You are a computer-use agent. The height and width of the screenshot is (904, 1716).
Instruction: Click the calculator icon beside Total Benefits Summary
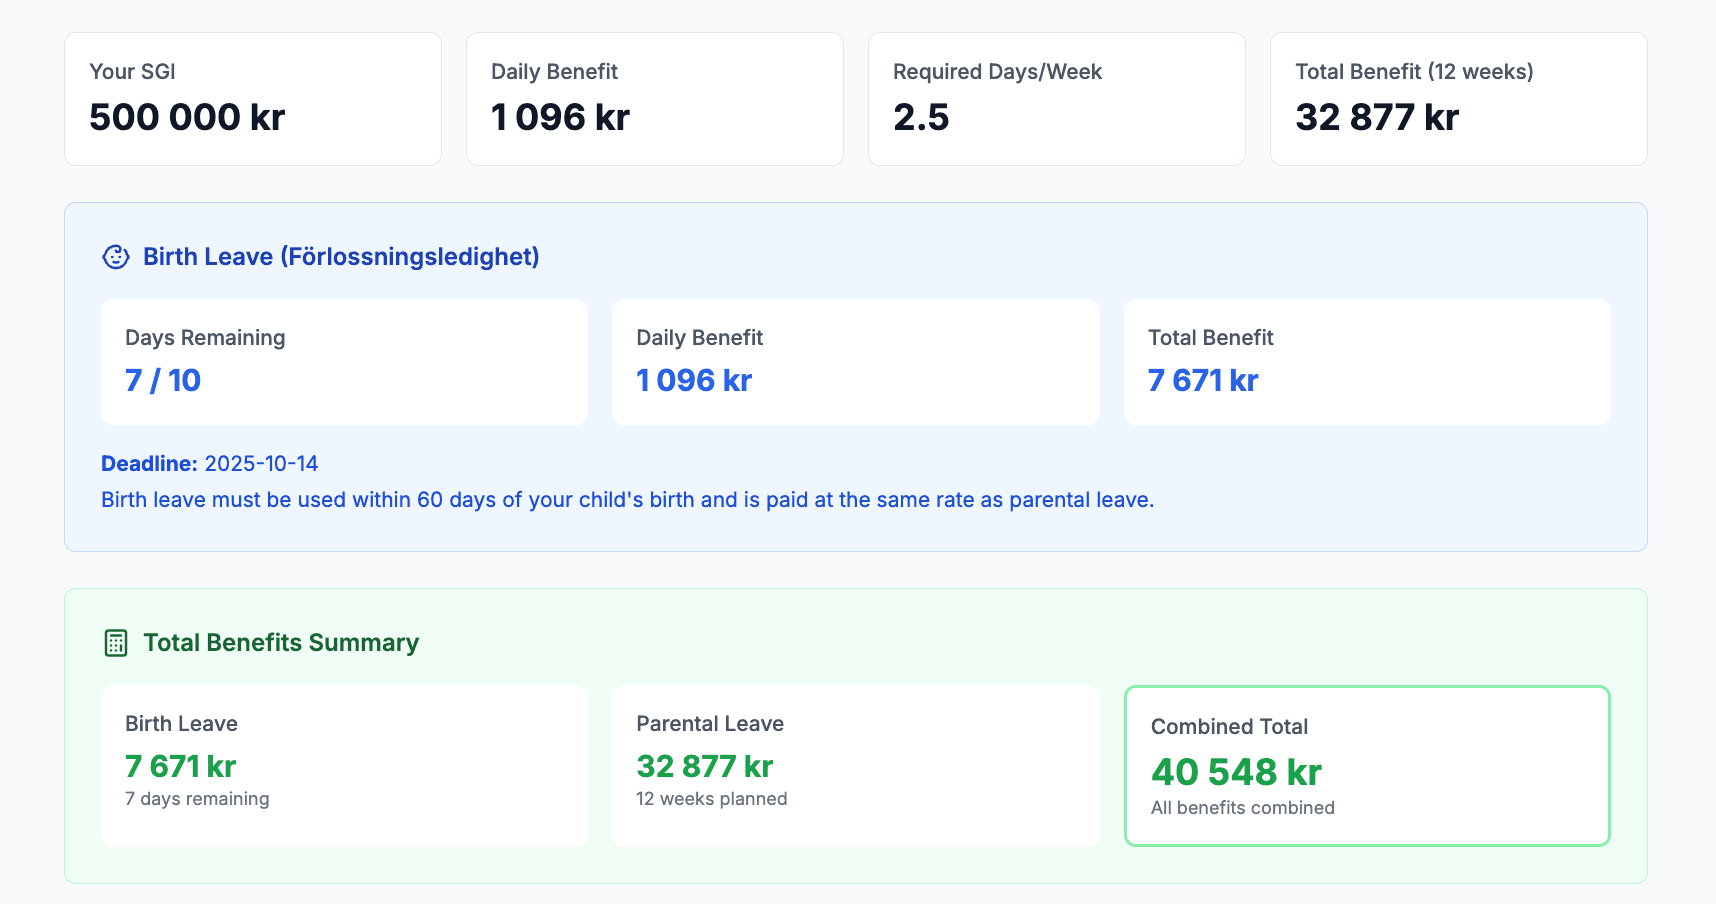coord(116,643)
